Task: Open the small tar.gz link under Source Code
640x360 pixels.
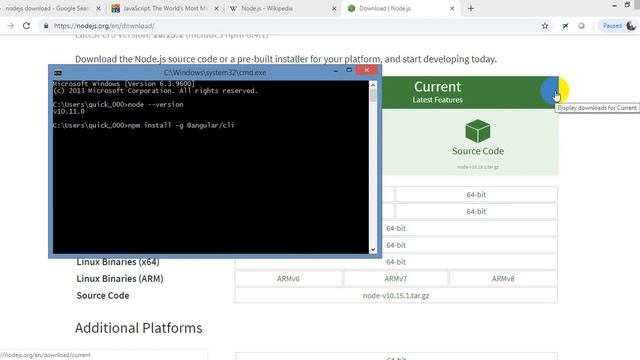Action: tap(478, 167)
